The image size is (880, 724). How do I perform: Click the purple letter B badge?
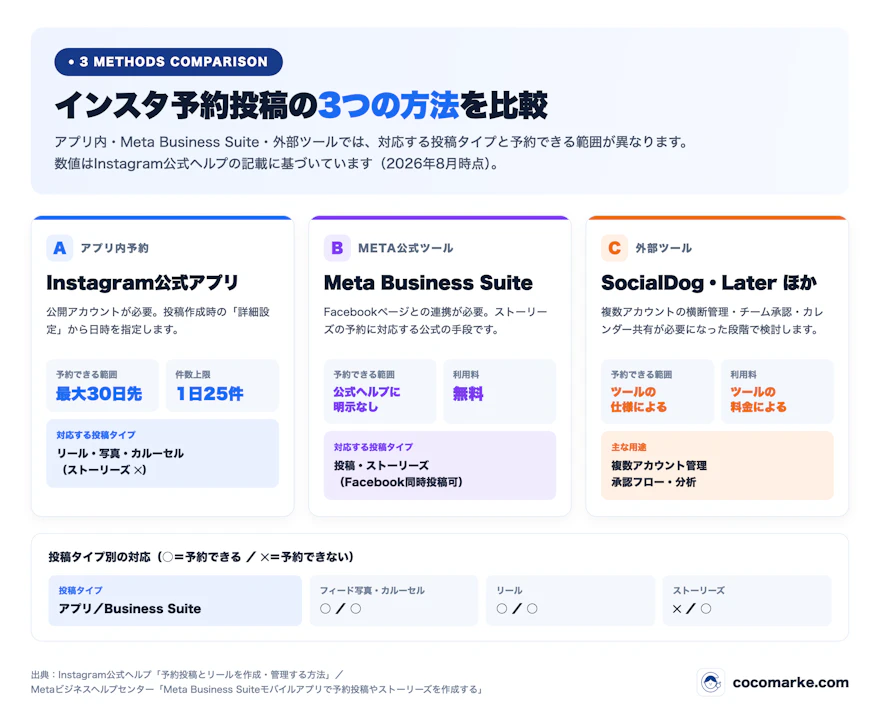point(337,248)
